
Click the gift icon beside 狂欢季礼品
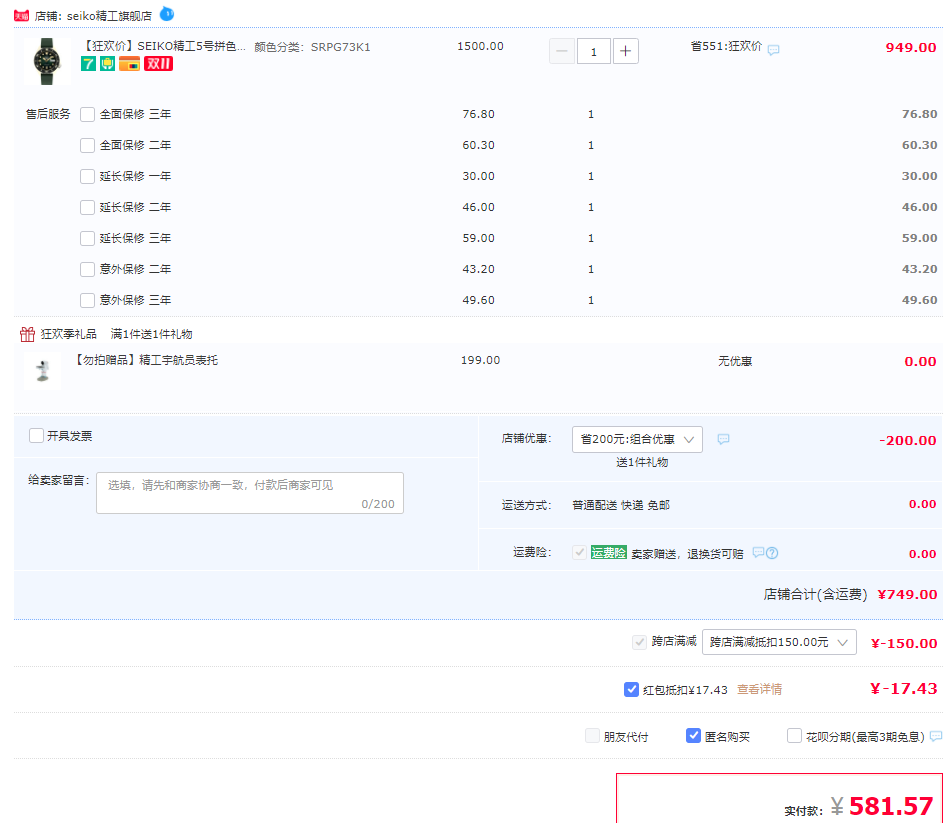[27, 334]
